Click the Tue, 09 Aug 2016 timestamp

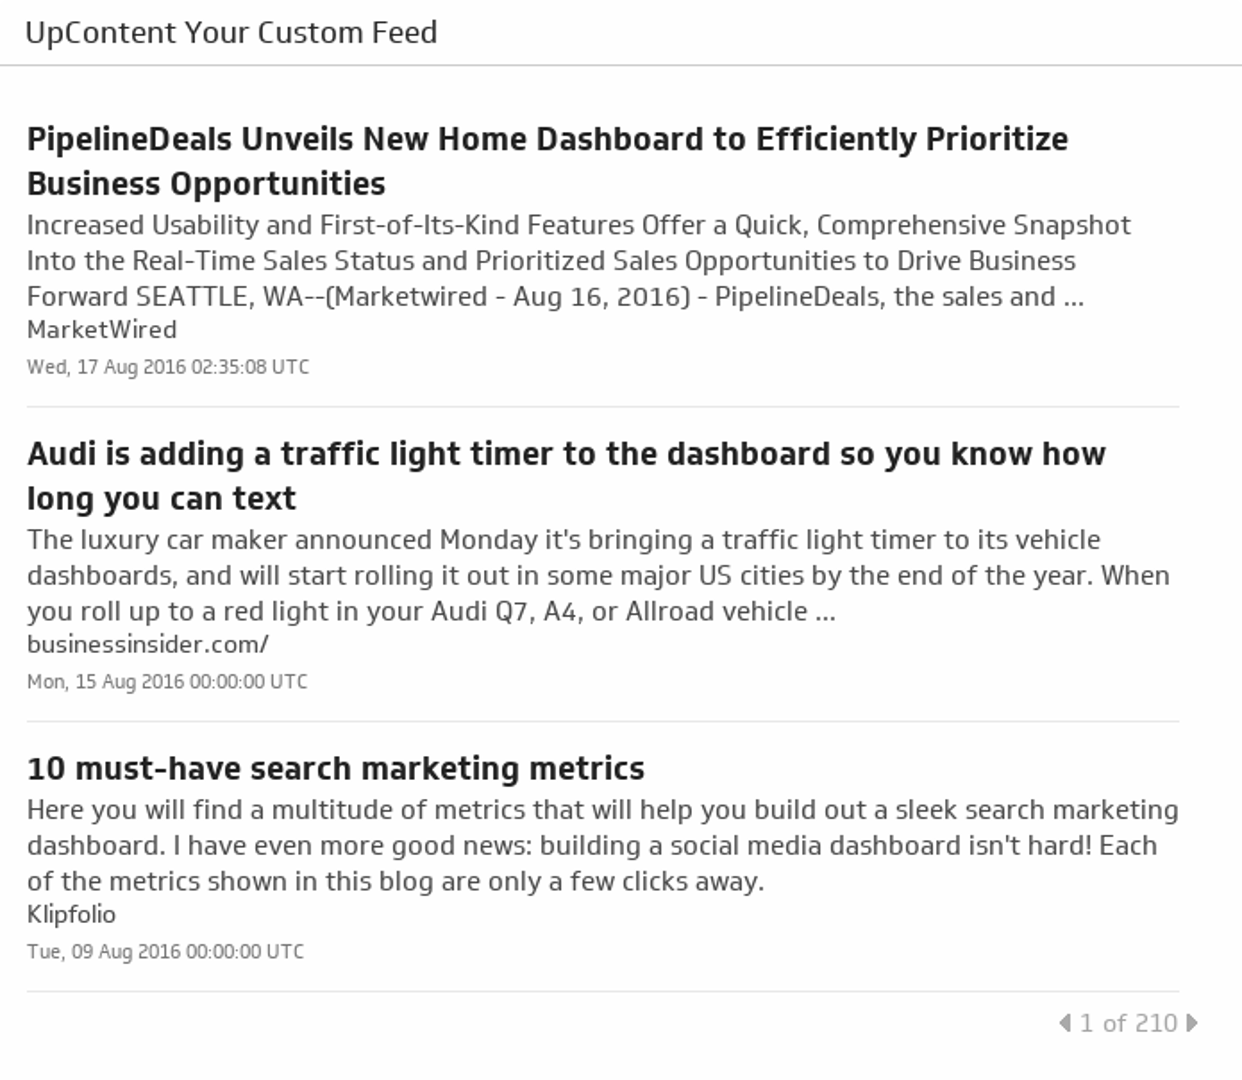[x=165, y=952]
